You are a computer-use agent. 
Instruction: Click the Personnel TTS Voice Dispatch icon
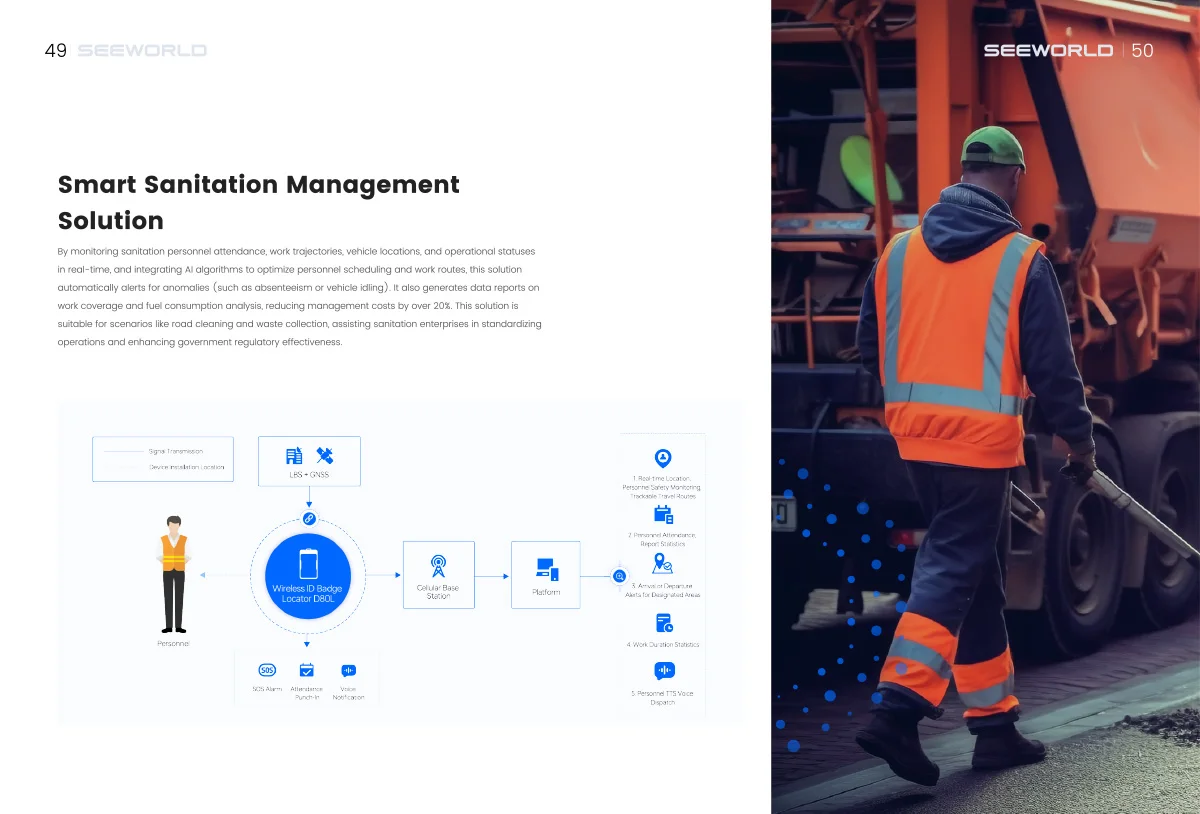click(x=664, y=671)
